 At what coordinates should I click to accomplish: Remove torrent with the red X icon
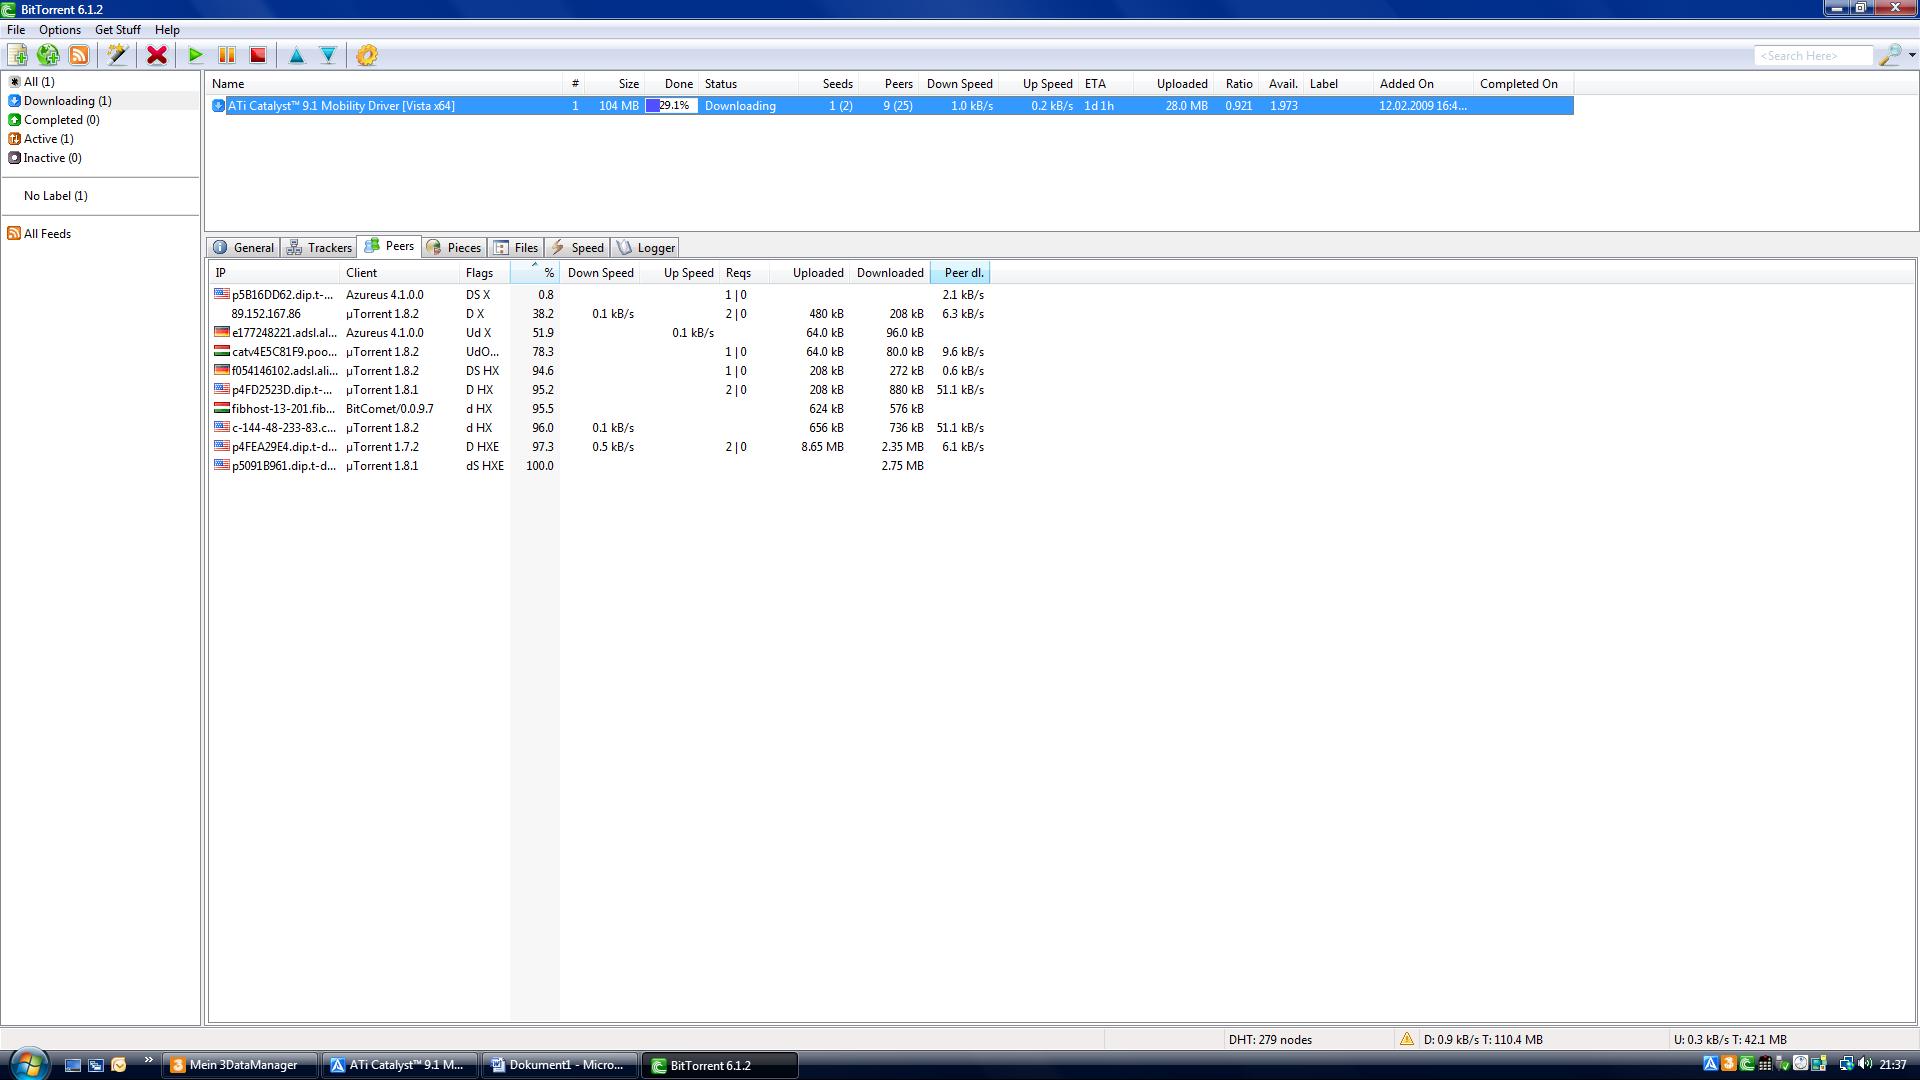[157, 56]
